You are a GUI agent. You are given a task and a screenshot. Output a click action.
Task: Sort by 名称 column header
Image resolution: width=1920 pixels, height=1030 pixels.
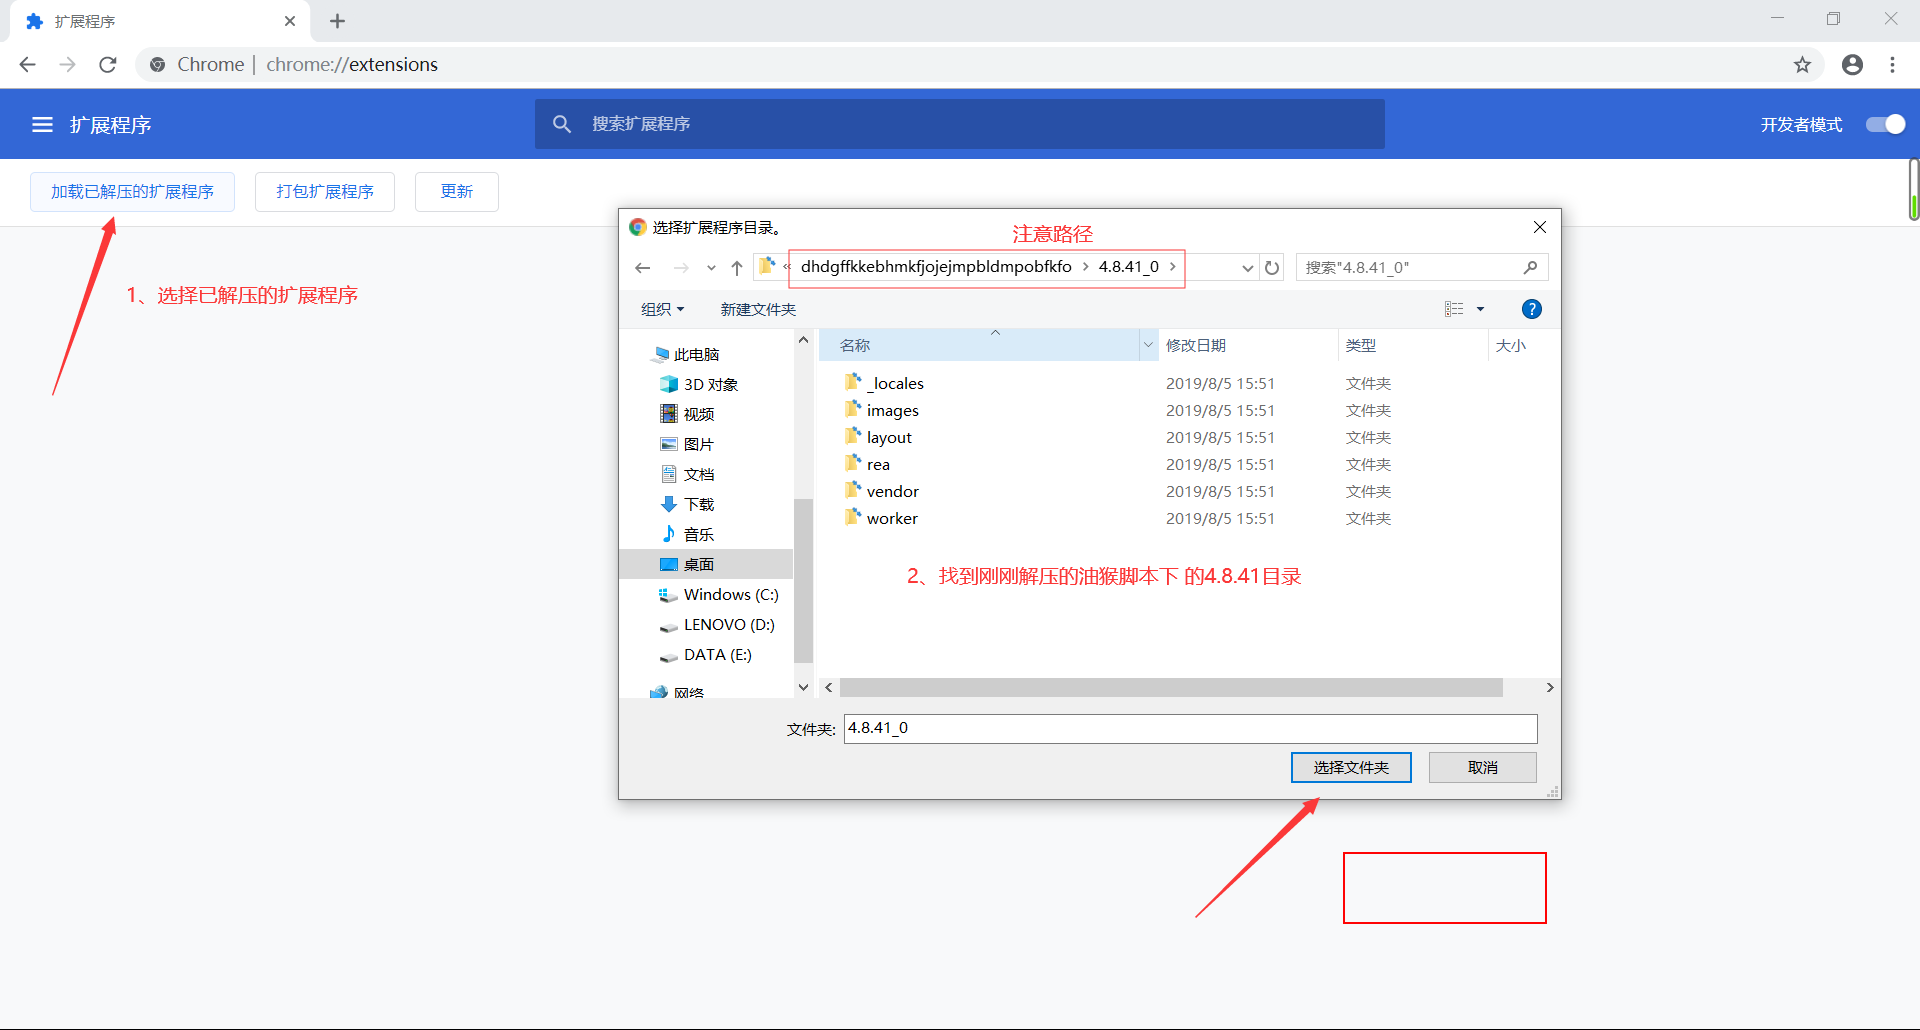point(980,345)
